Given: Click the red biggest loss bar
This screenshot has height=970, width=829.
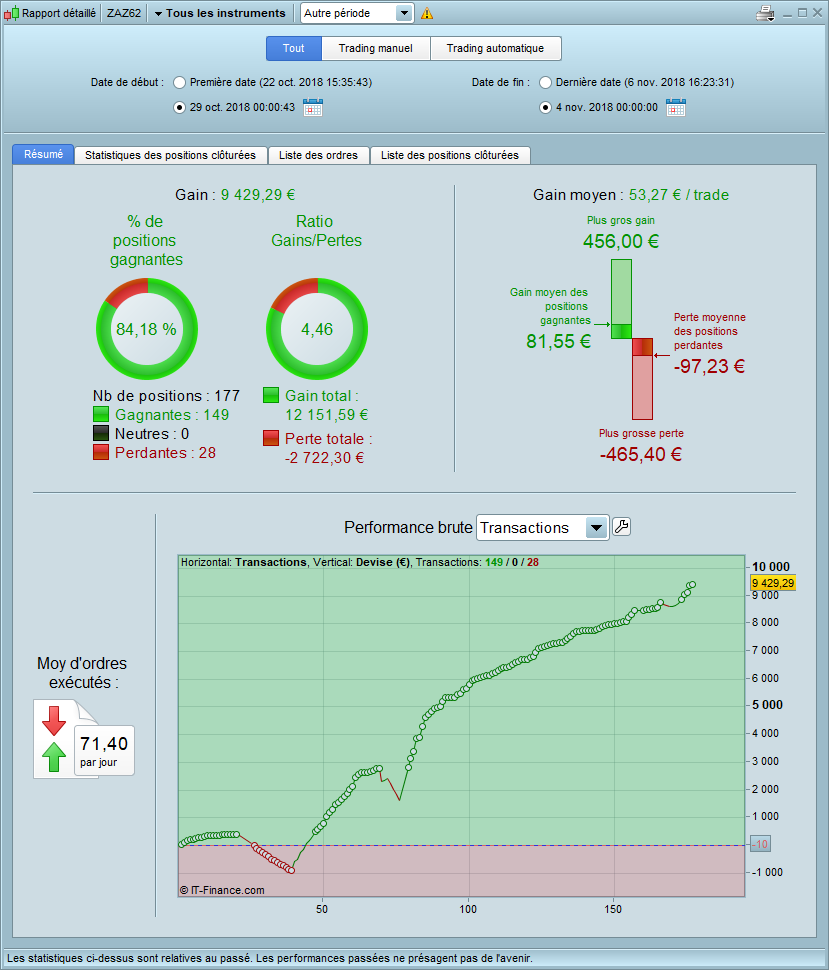Looking at the screenshot, I should pyautogui.click(x=642, y=379).
